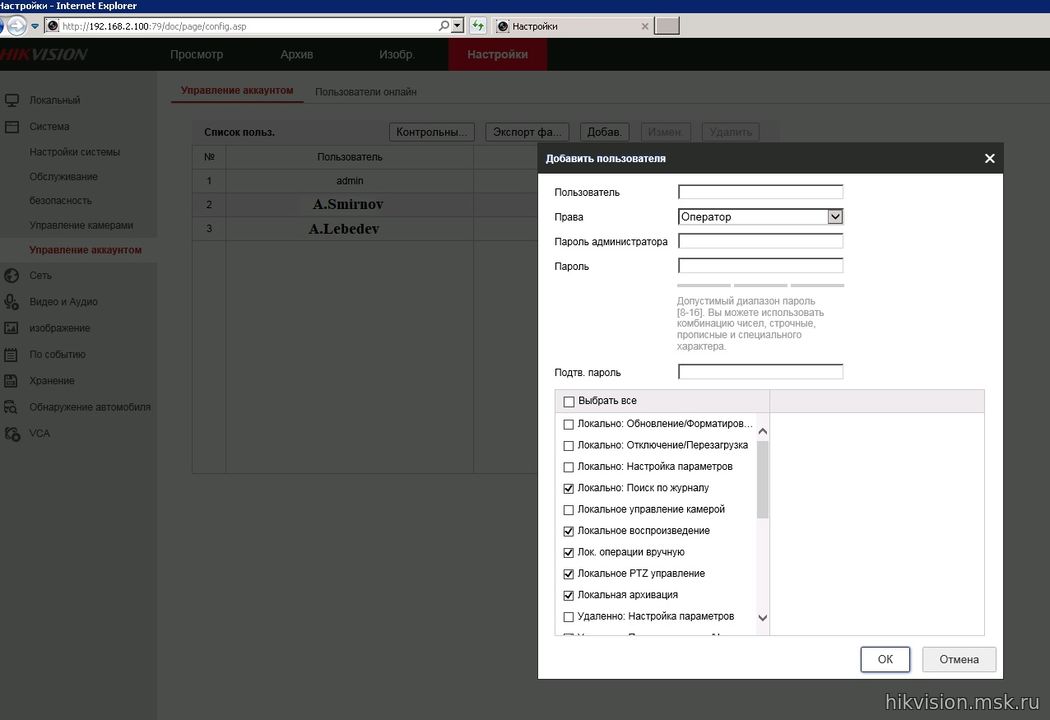This screenshot has width=1050, height=720.
Task: Open Обслуживание in sidebar
Action: point(64,177)
